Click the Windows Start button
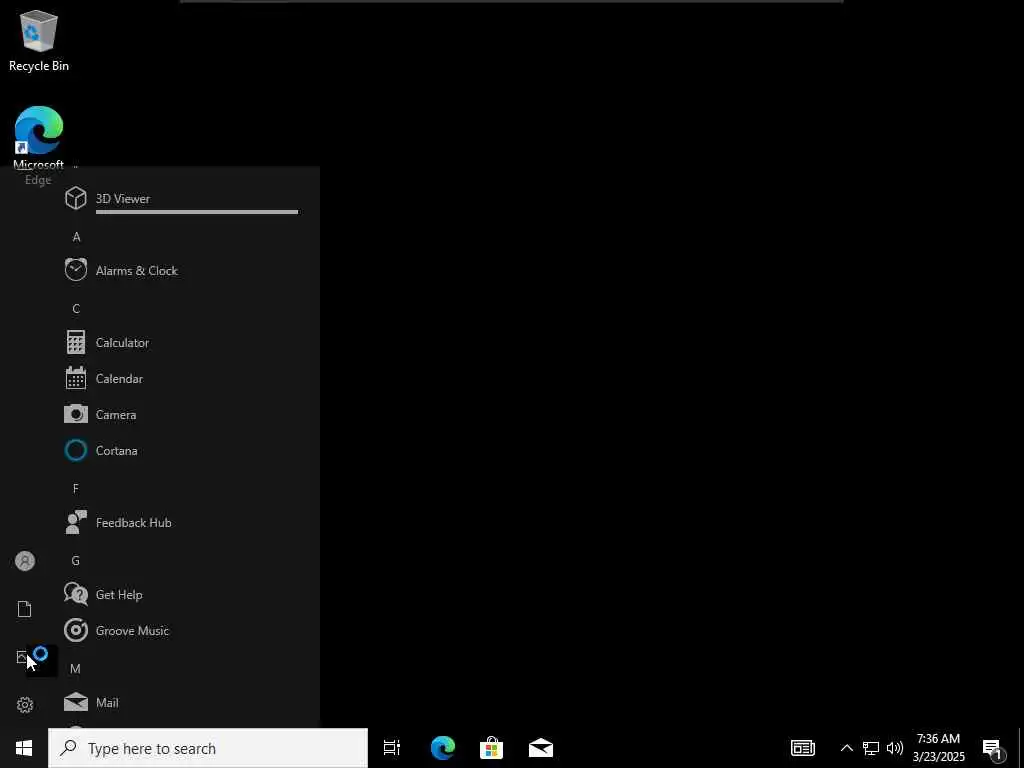The image size is (1024, 768). [24, 748]
